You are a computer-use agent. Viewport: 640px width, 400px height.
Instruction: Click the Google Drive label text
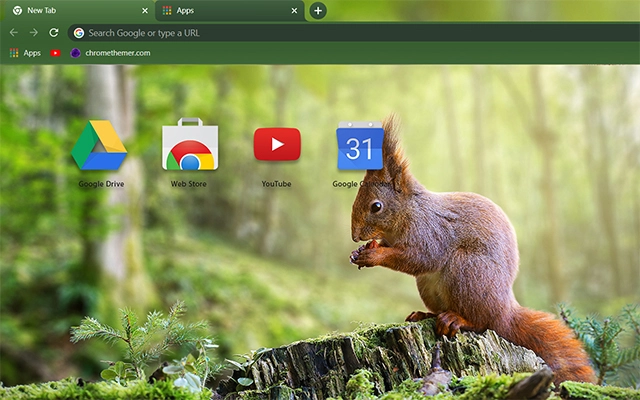[x=101, y=184]
